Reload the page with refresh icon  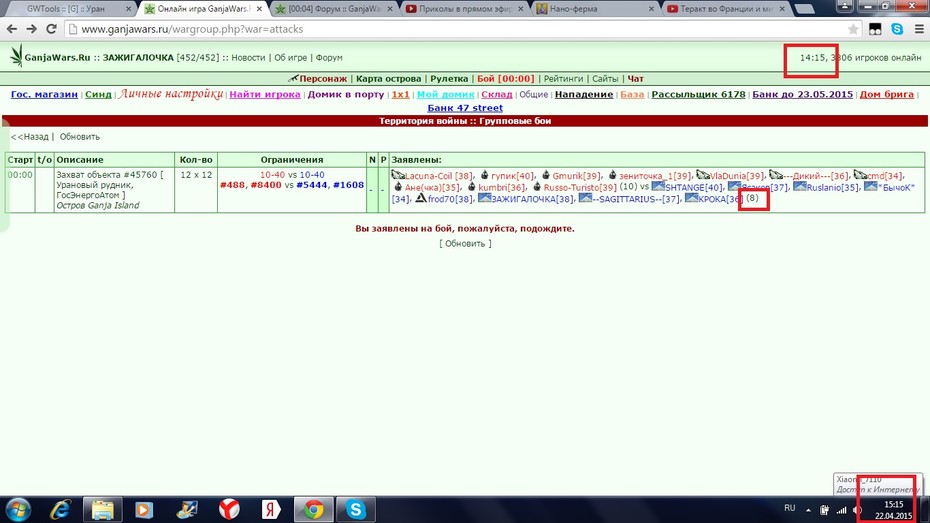pyautogui.click(x=52, y=29)
